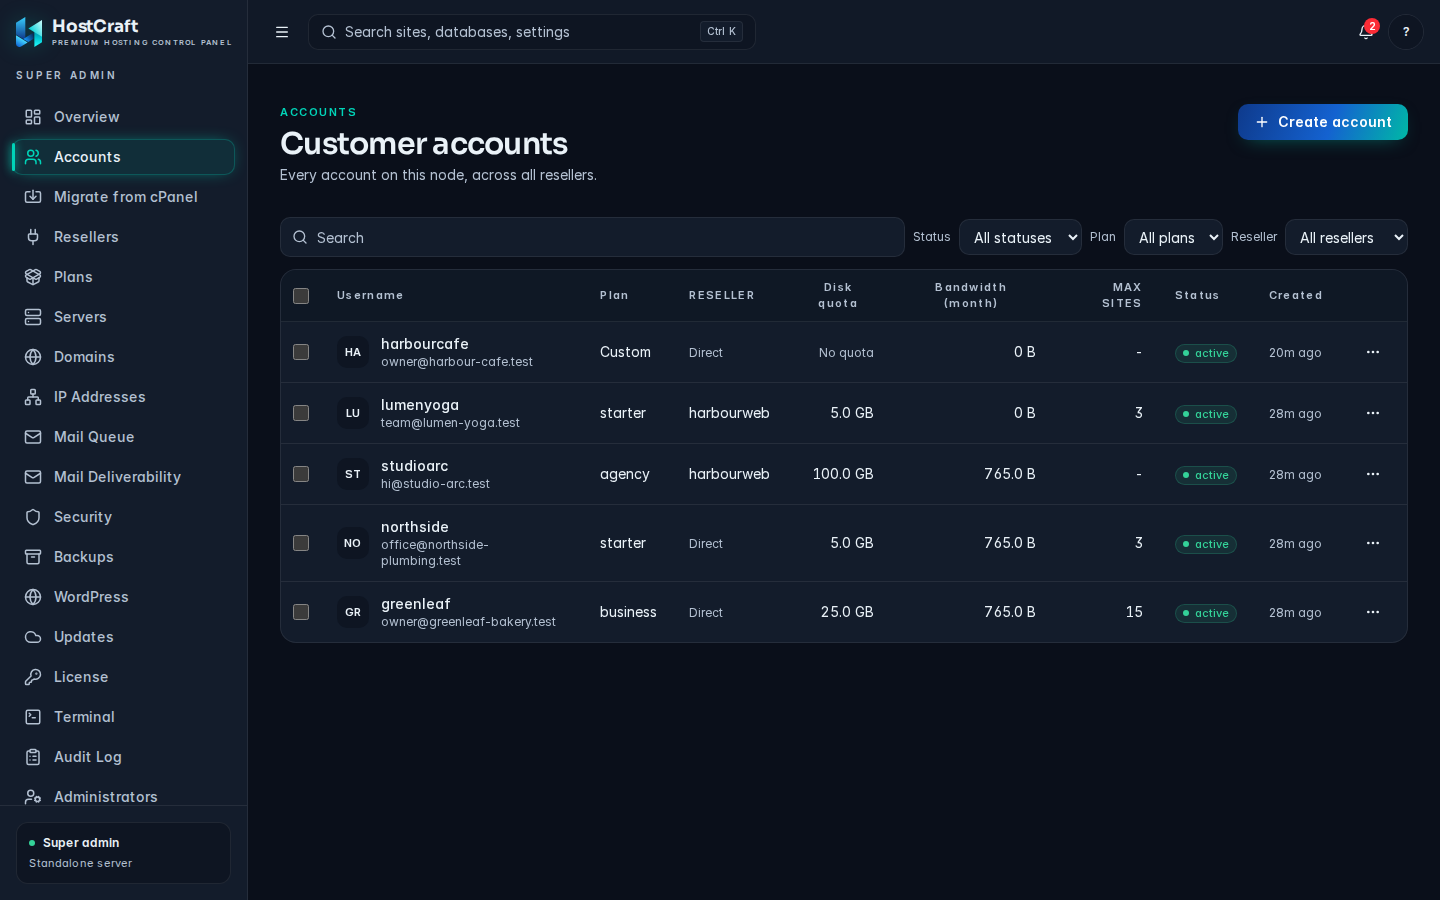Image resolution: width=1440 pixels, height=900 pixels.
Task: Click the Domains globe icon
Action: tap(33, 357)
